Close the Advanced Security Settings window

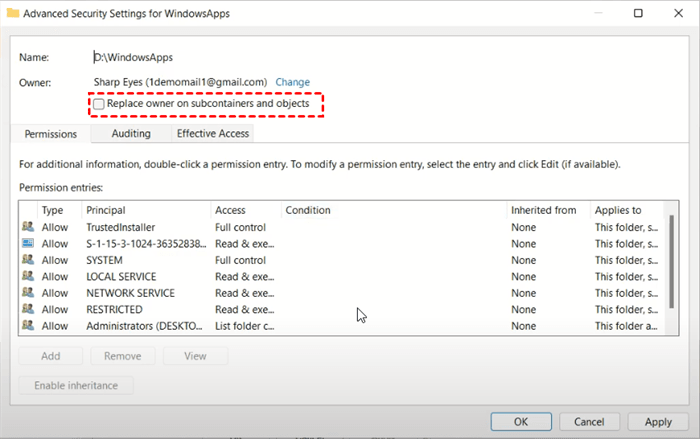point(679,13)
